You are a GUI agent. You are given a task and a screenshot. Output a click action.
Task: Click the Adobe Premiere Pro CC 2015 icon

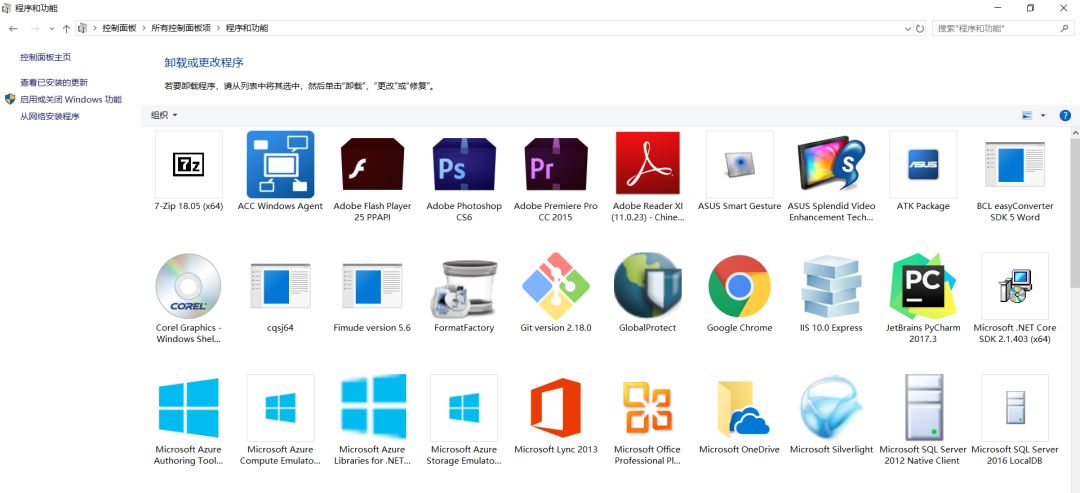(x=555, y=165)
